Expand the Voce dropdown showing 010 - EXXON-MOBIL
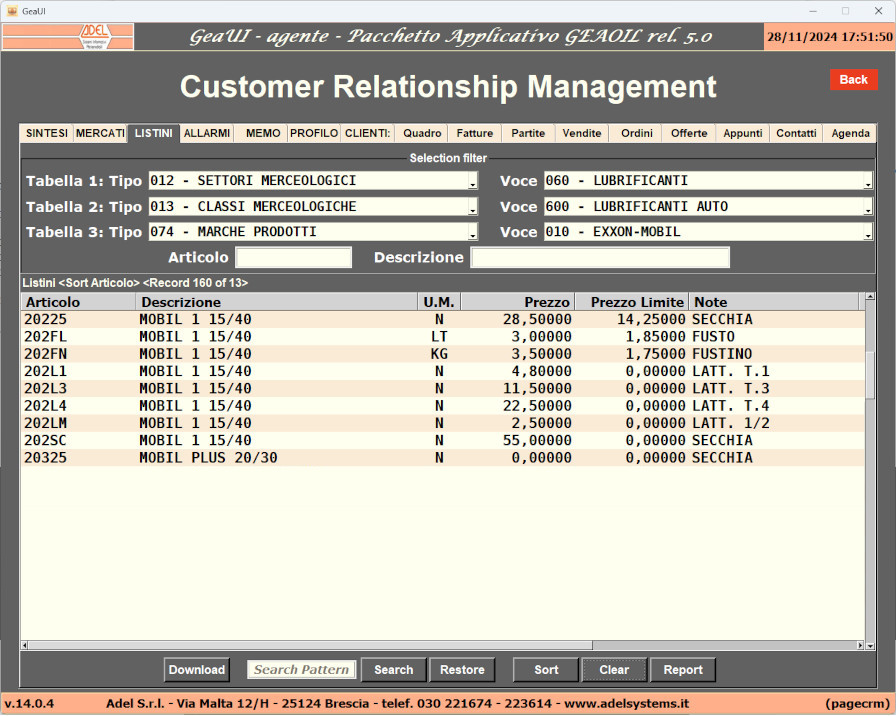Viewport: 896px width, 716px height. click(868, 232)
